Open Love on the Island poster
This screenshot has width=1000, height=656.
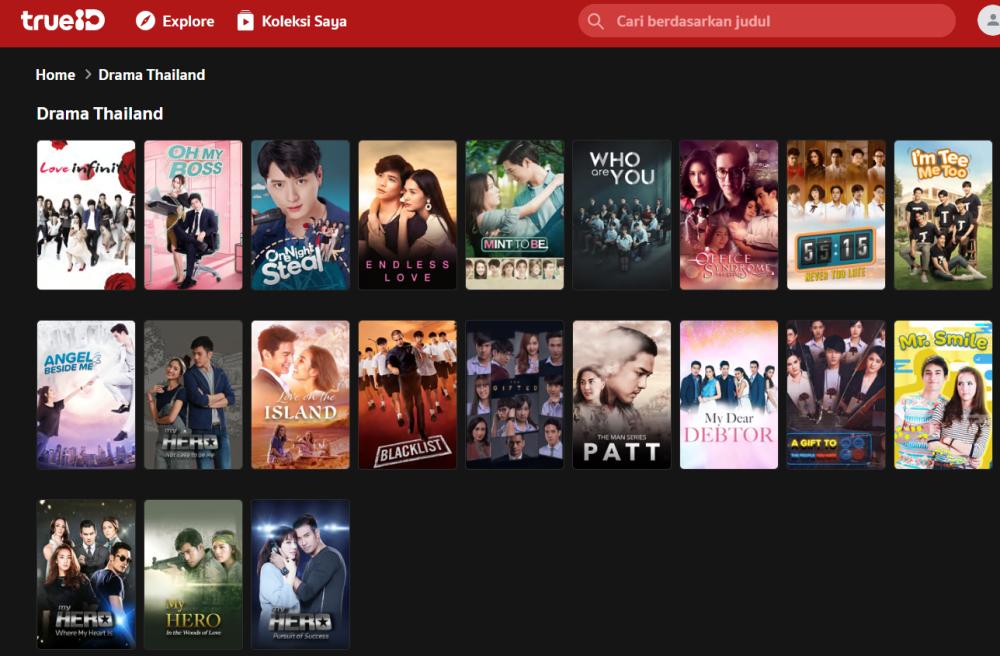tap(300, 395)
